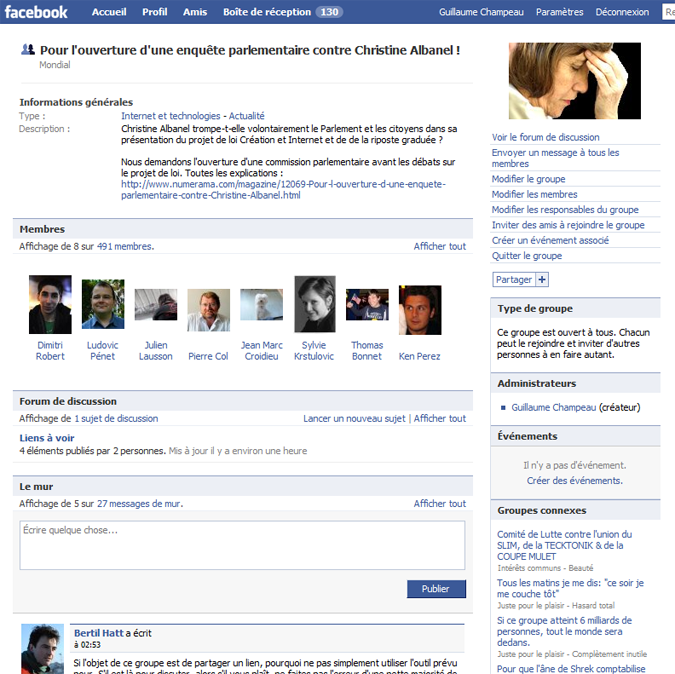
Task: Click the Publier button
Action: (436, 589)
